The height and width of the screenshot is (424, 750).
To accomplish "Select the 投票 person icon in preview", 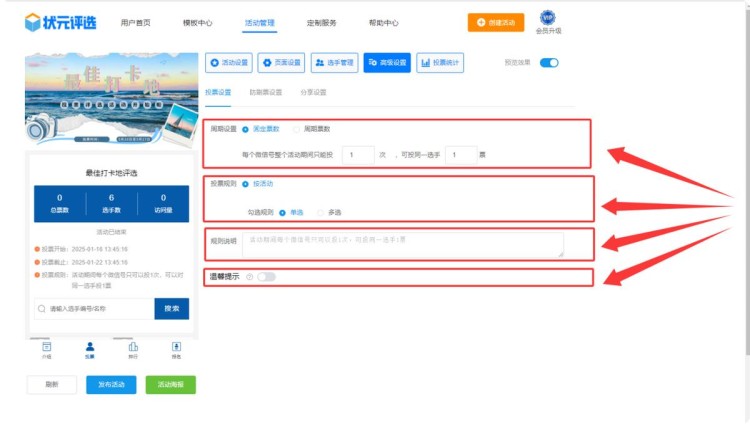I will [90, 346].
